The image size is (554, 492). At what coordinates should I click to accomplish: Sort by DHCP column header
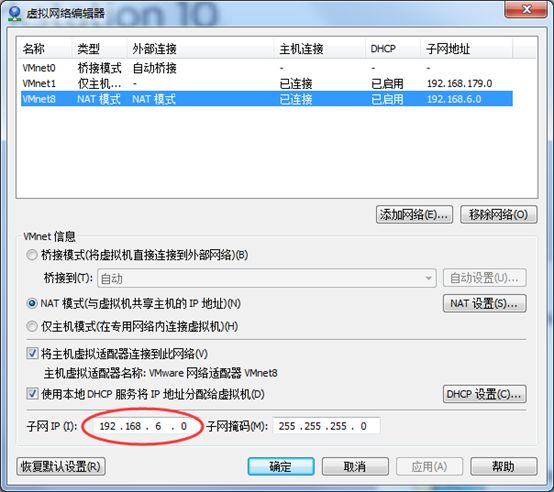tap(393, 48)
